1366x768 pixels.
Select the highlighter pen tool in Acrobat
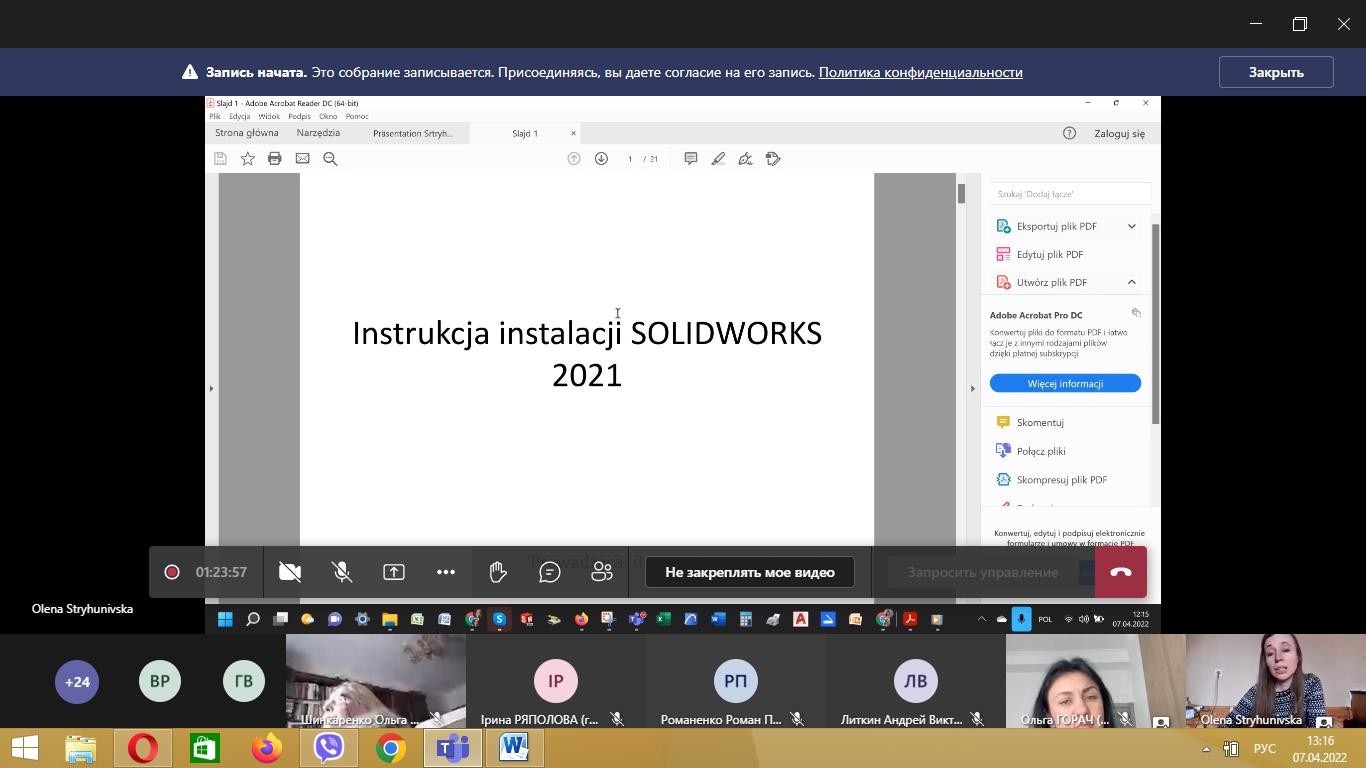[x=718, y=158]
